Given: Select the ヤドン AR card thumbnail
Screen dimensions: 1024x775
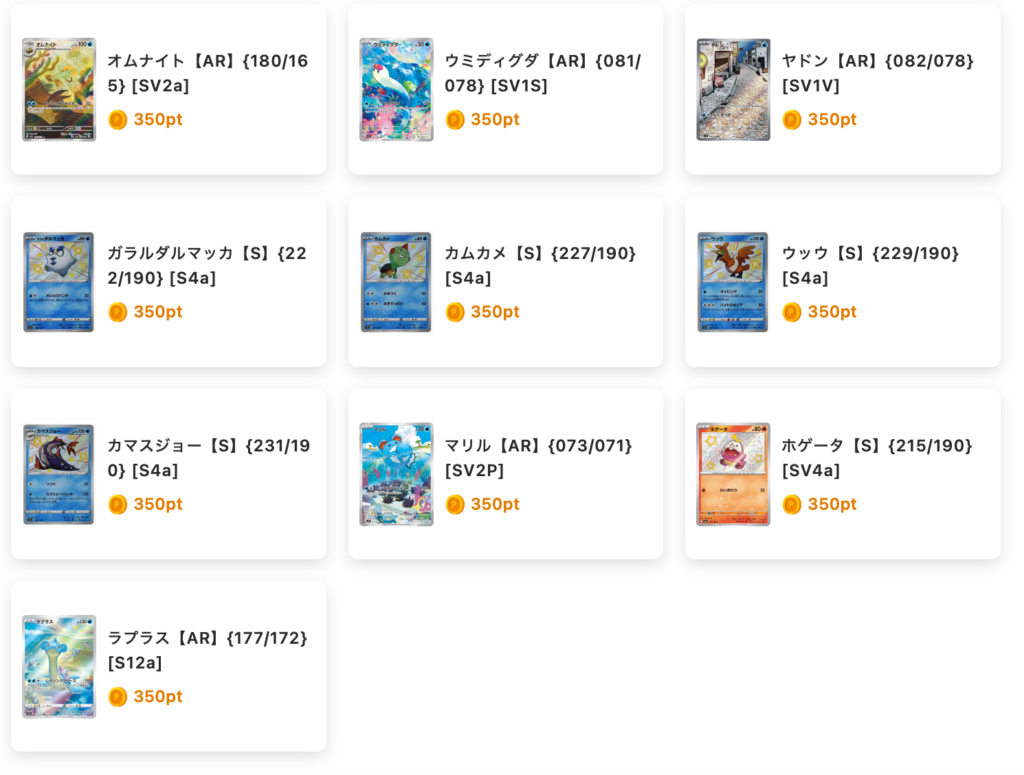Looking at the screenshot, I should point(733,89).
